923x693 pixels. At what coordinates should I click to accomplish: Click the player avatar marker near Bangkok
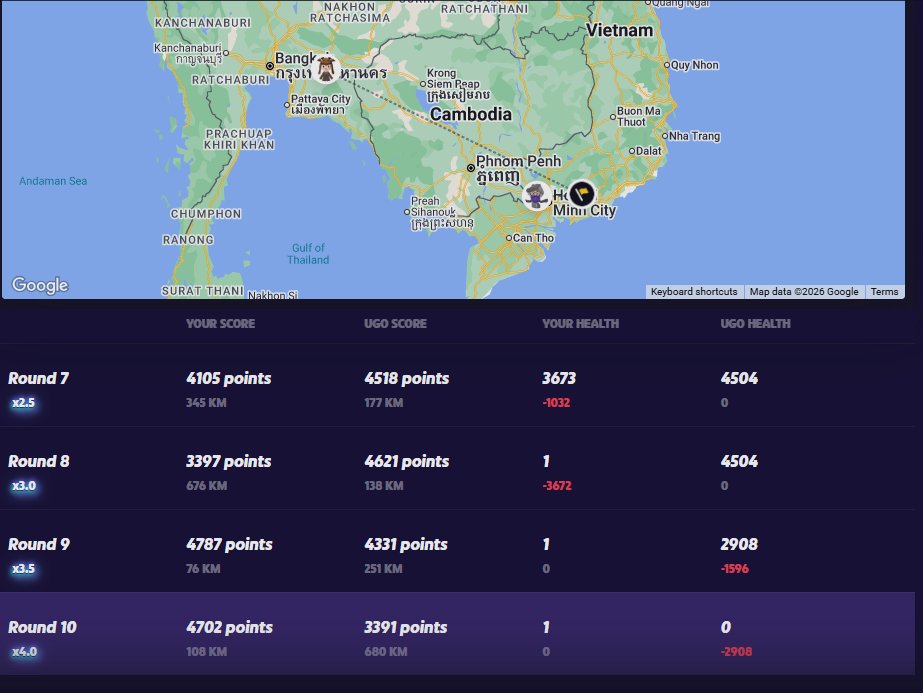coord(326,69)
